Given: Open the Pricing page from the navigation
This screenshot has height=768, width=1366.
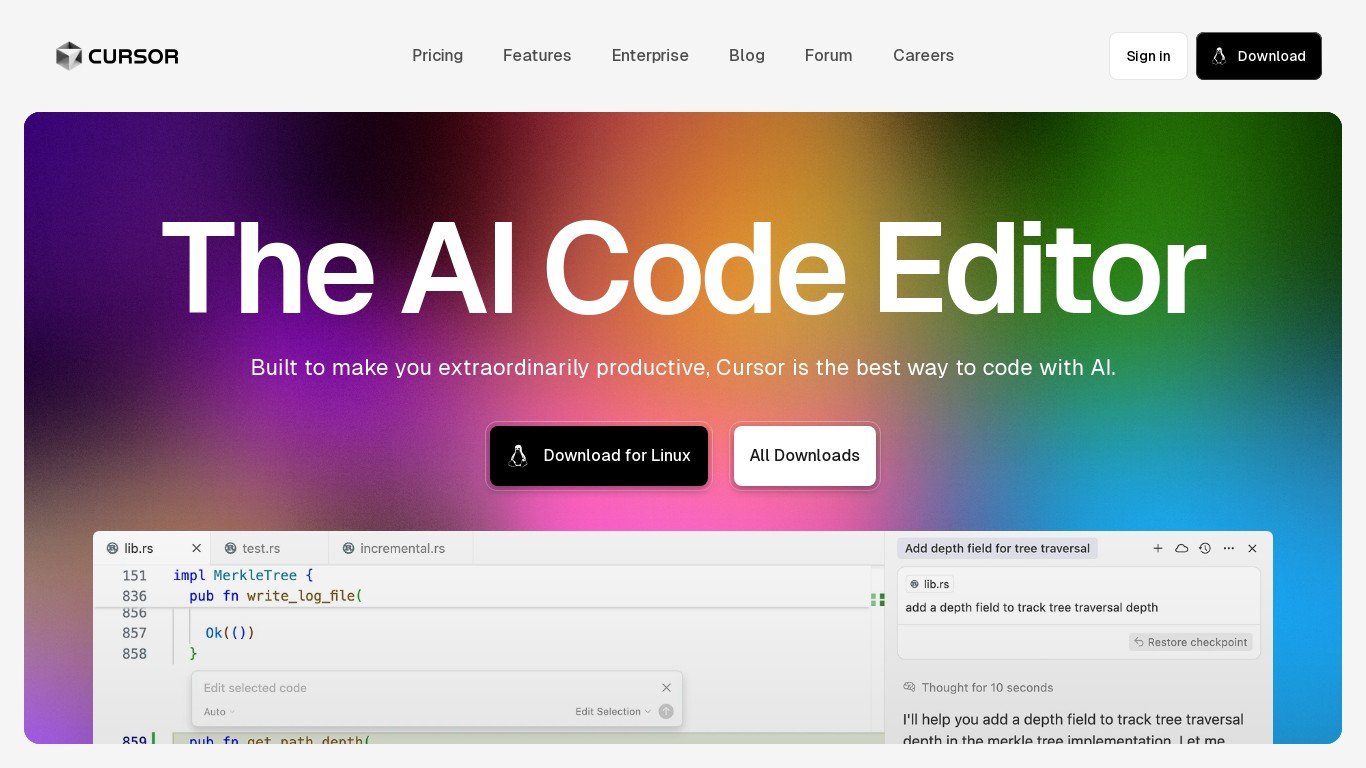Looking at the screenshot, I should (437, 56).
